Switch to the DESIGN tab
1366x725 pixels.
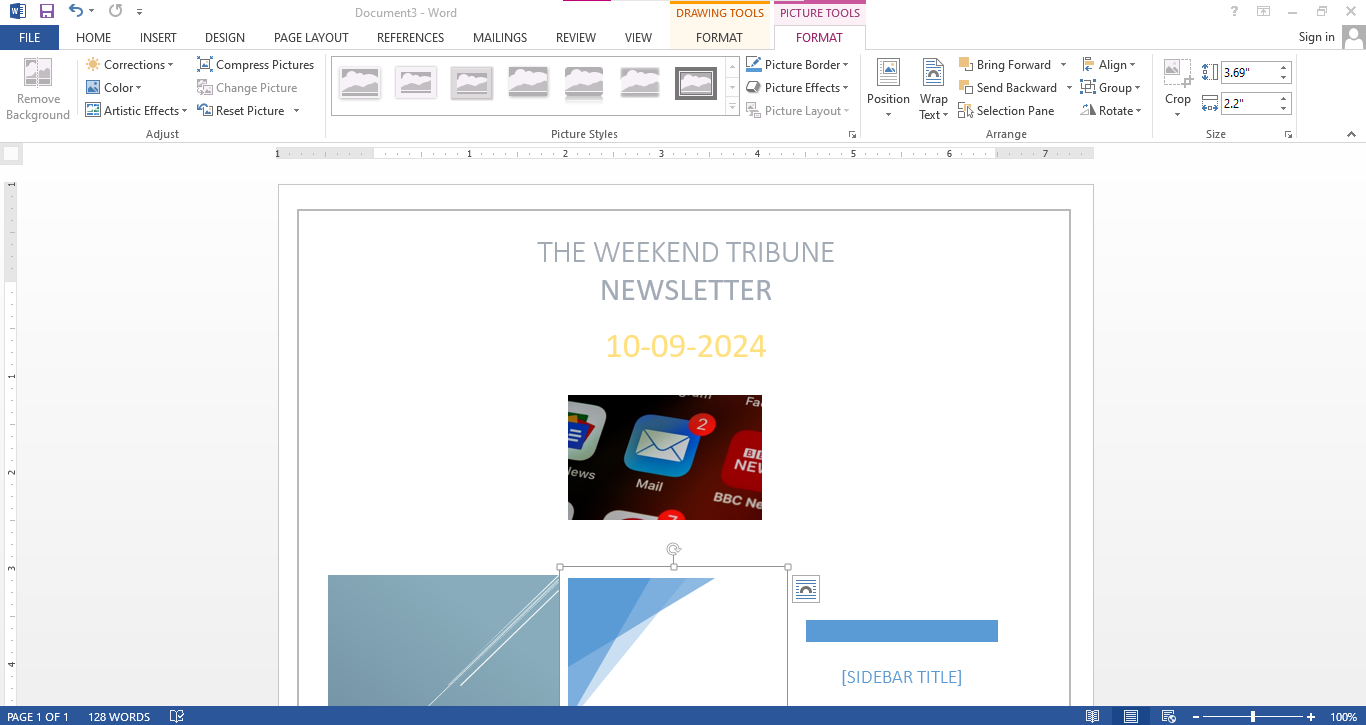[224, 37]
